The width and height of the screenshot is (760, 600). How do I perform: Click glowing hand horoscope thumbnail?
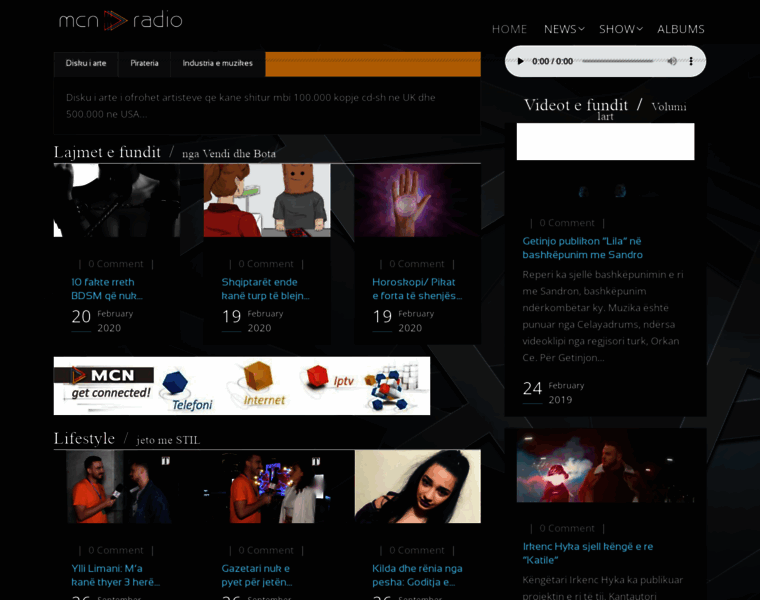click(x=418, y=200)
